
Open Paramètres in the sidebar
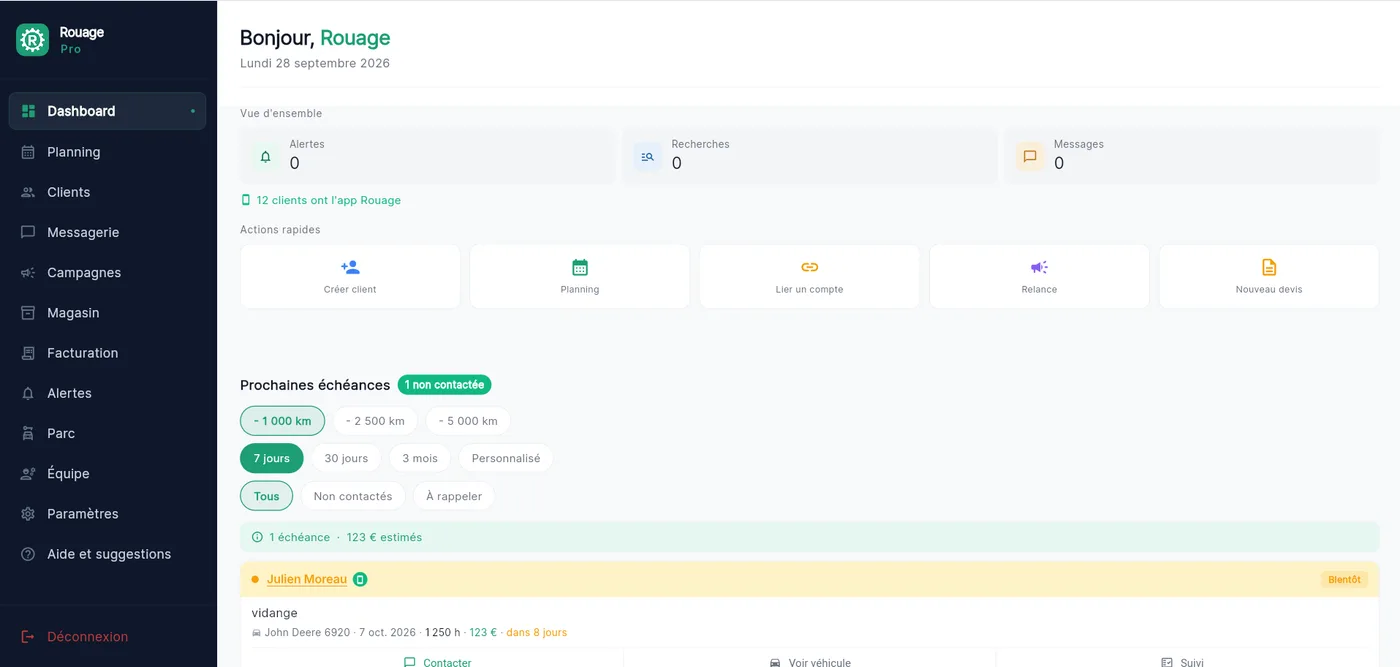pos(107,514)
